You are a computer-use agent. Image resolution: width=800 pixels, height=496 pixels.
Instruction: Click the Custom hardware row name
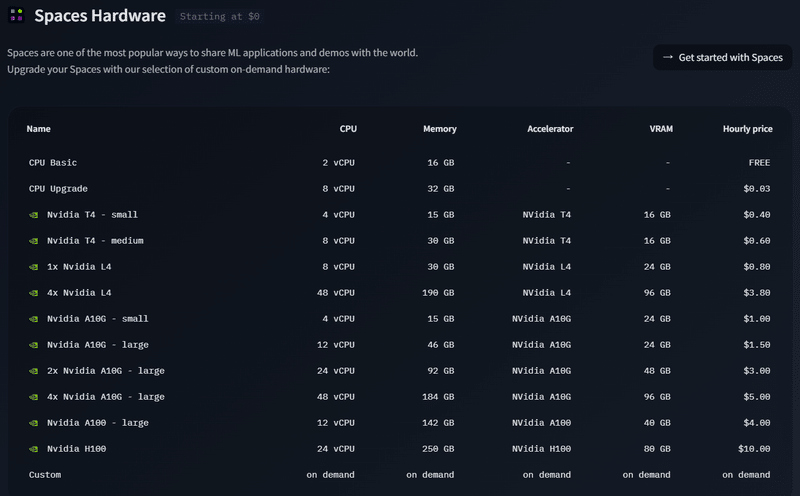45,475
